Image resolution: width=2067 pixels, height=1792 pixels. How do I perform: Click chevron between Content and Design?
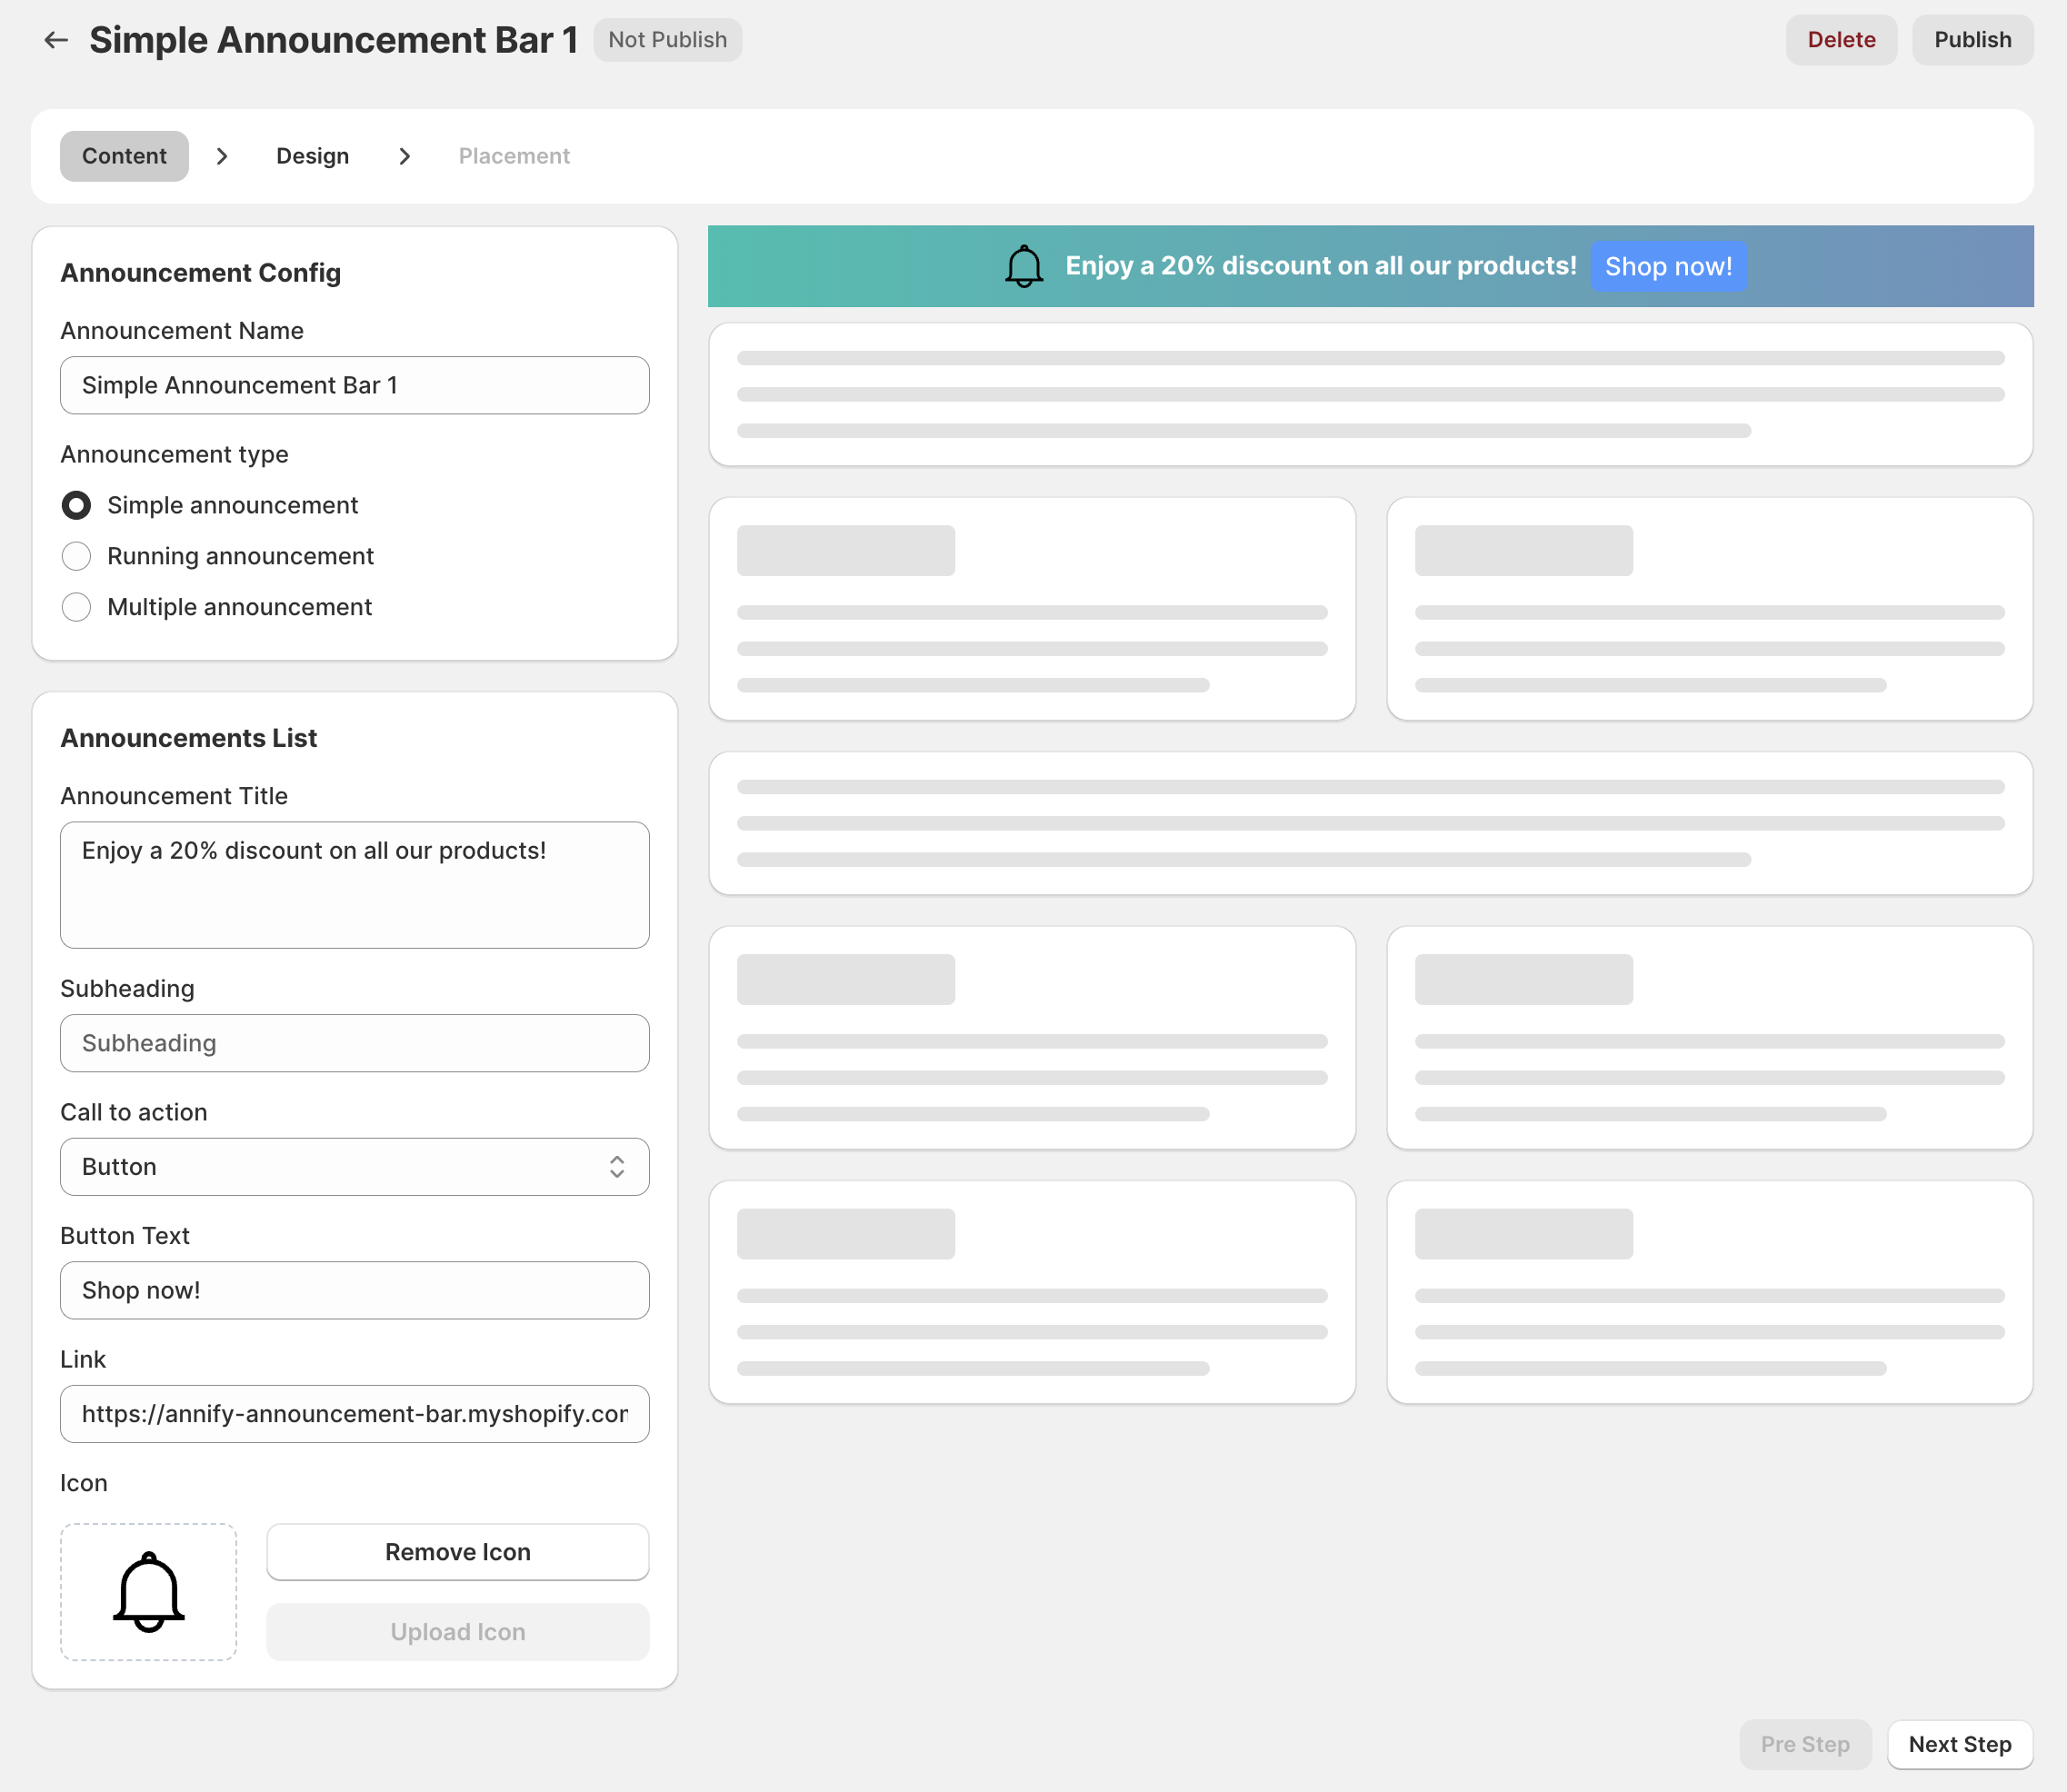click(222, 156)
